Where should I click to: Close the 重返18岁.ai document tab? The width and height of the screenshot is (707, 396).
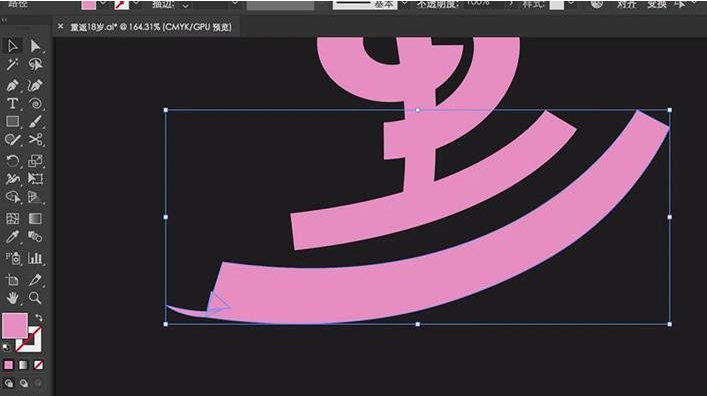pyautogui.click(x=60, y=27)
